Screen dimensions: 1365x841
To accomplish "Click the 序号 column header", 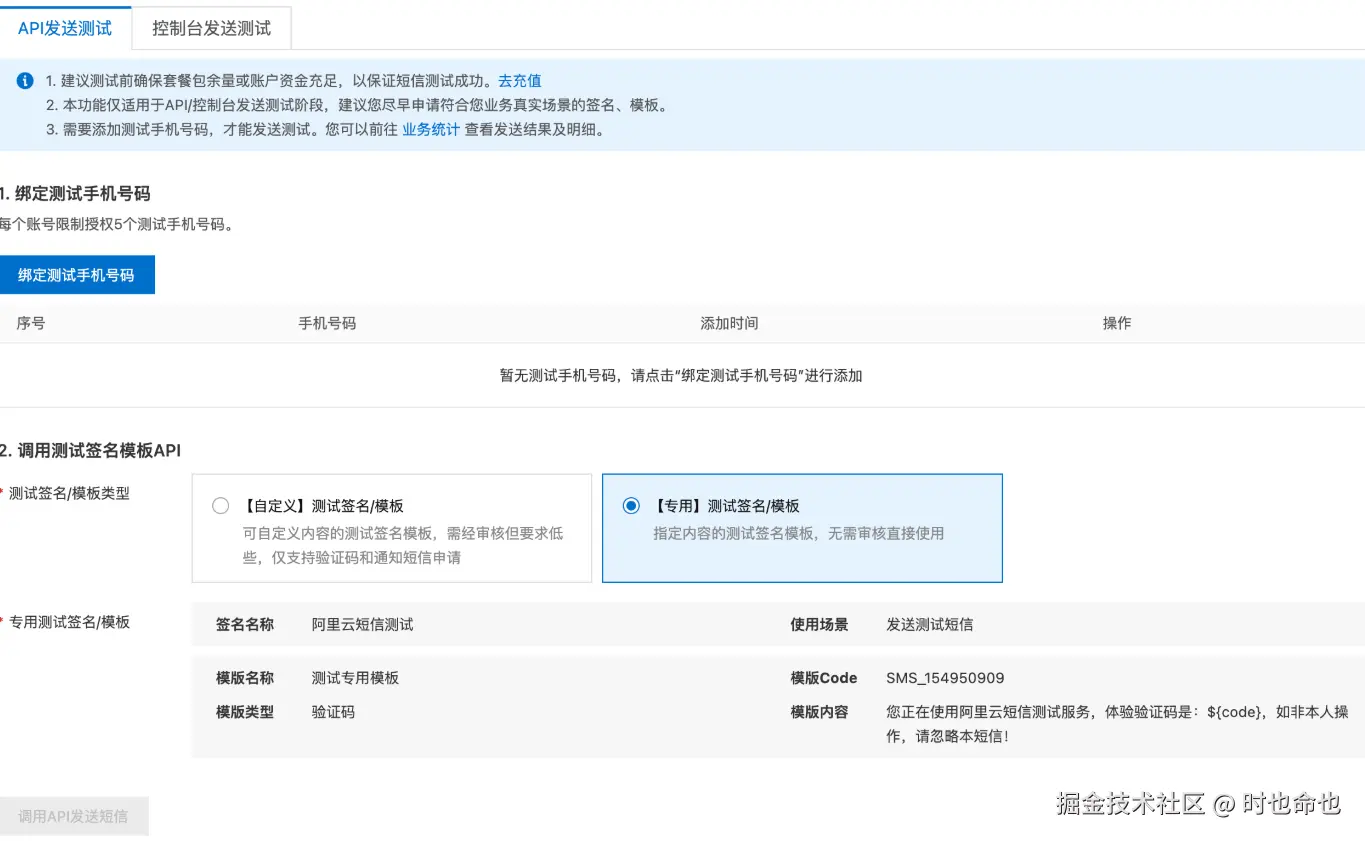I will (x=31, y=323).
